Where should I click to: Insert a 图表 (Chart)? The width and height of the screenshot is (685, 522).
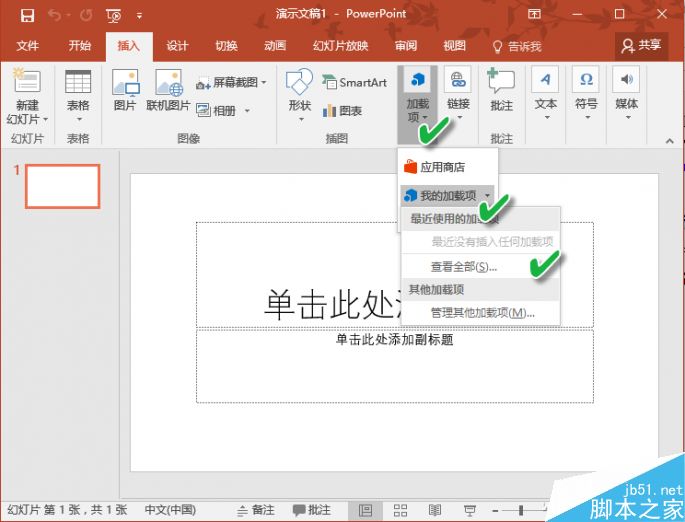pyautogui.click(x=342, y=111)
